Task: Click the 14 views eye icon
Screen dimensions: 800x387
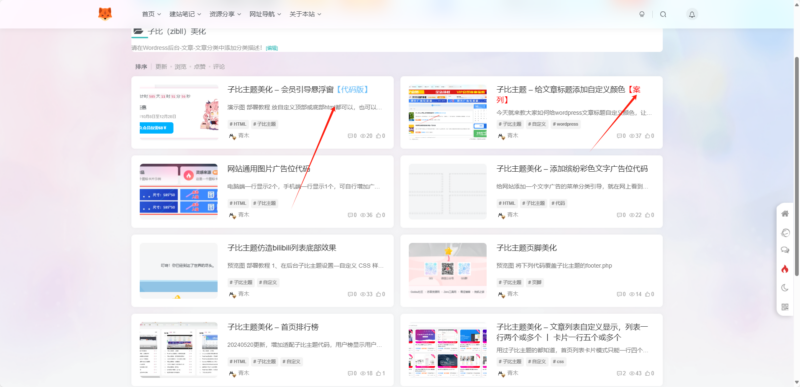Action: point(632,294)
